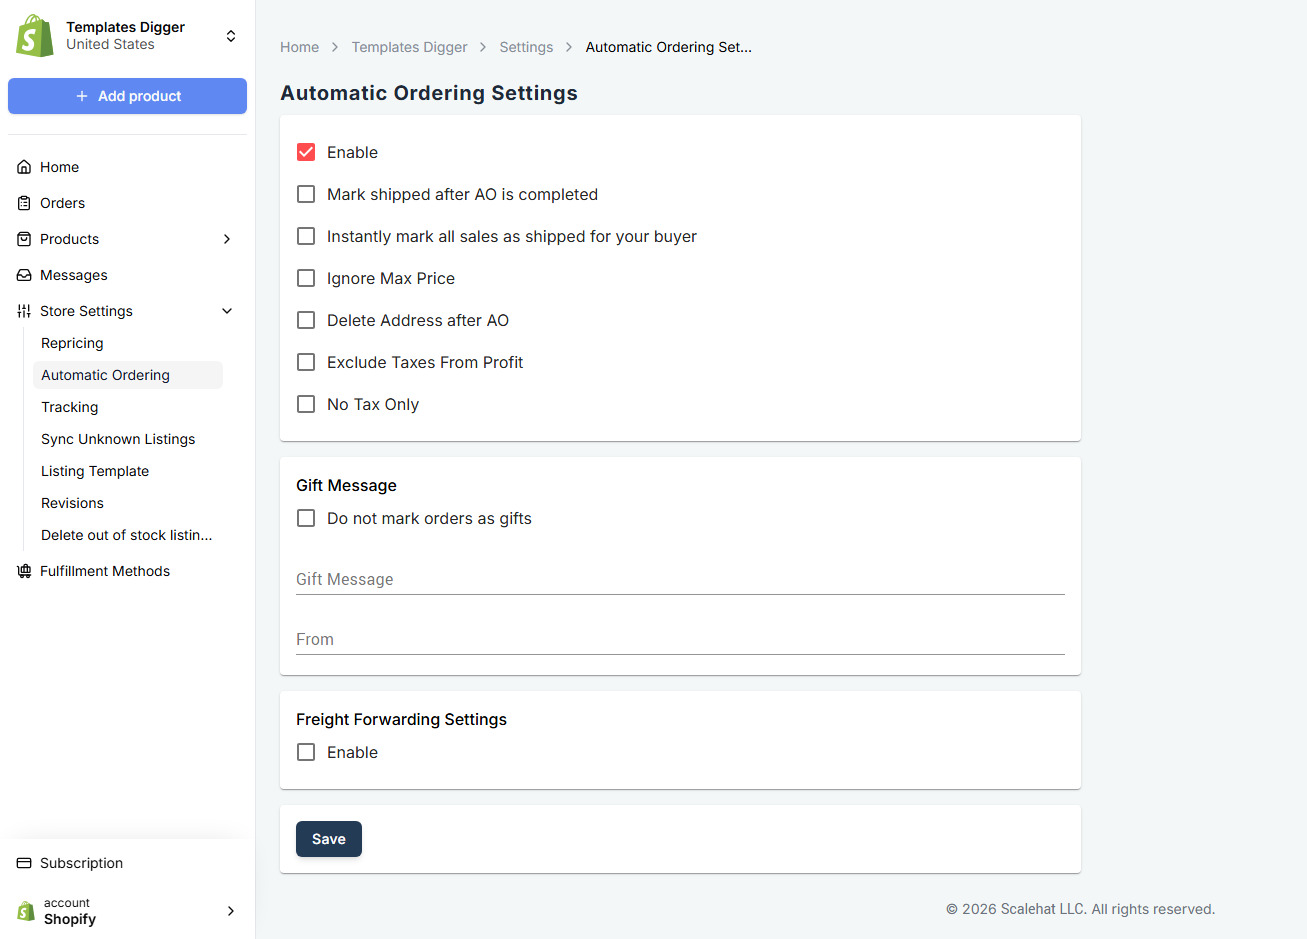Click the Automatic Ordering Set... breadcrumb
This screenshot has height=939, width=1307.
[668, 47]
